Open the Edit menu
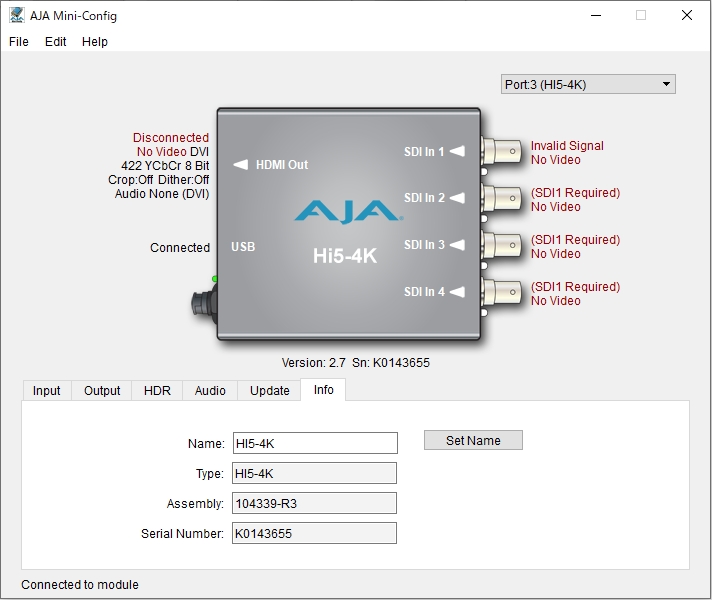Viewport: 712px width, 600px height. point(56,42)
